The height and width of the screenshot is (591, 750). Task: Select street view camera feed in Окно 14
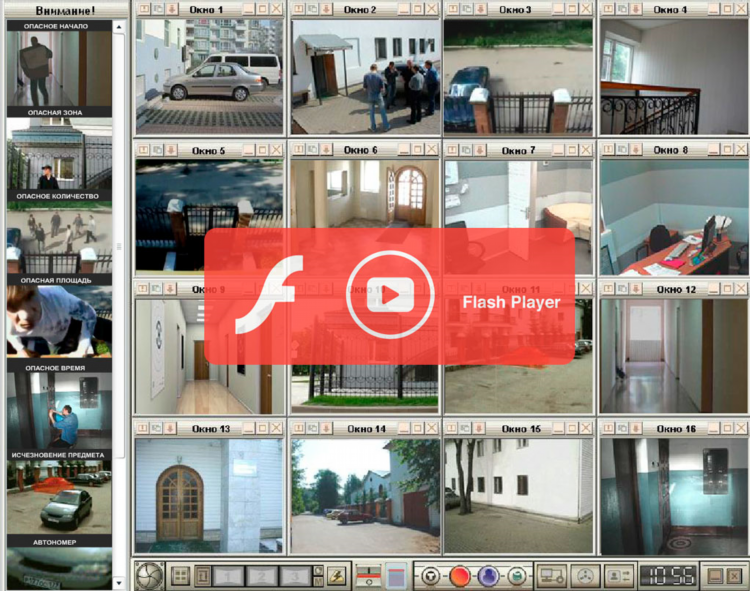coord(365,496)
